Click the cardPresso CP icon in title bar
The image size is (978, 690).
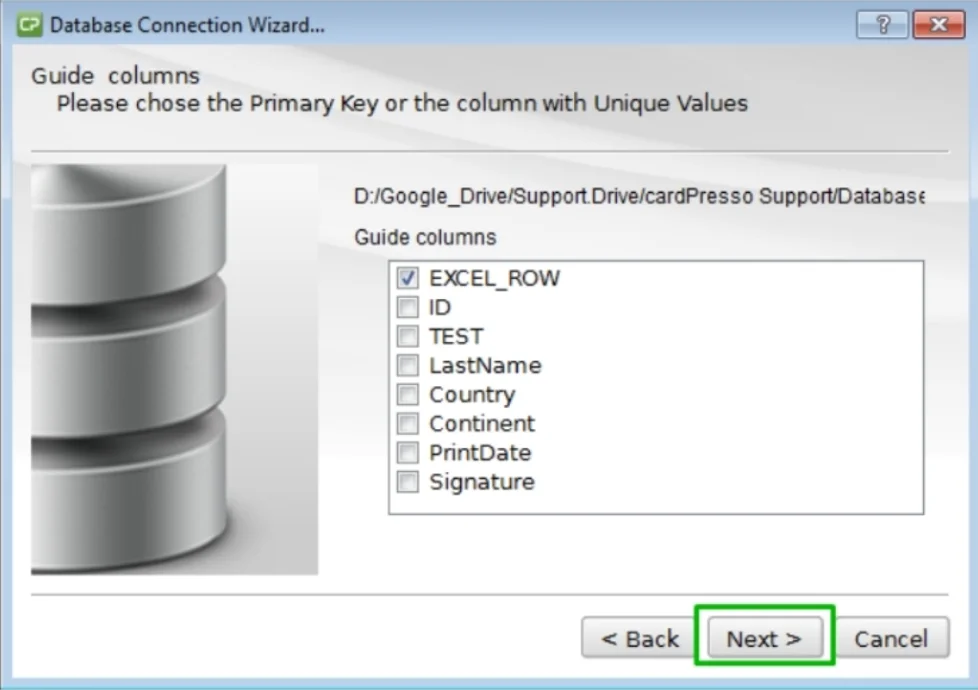[x=29, y=25]
